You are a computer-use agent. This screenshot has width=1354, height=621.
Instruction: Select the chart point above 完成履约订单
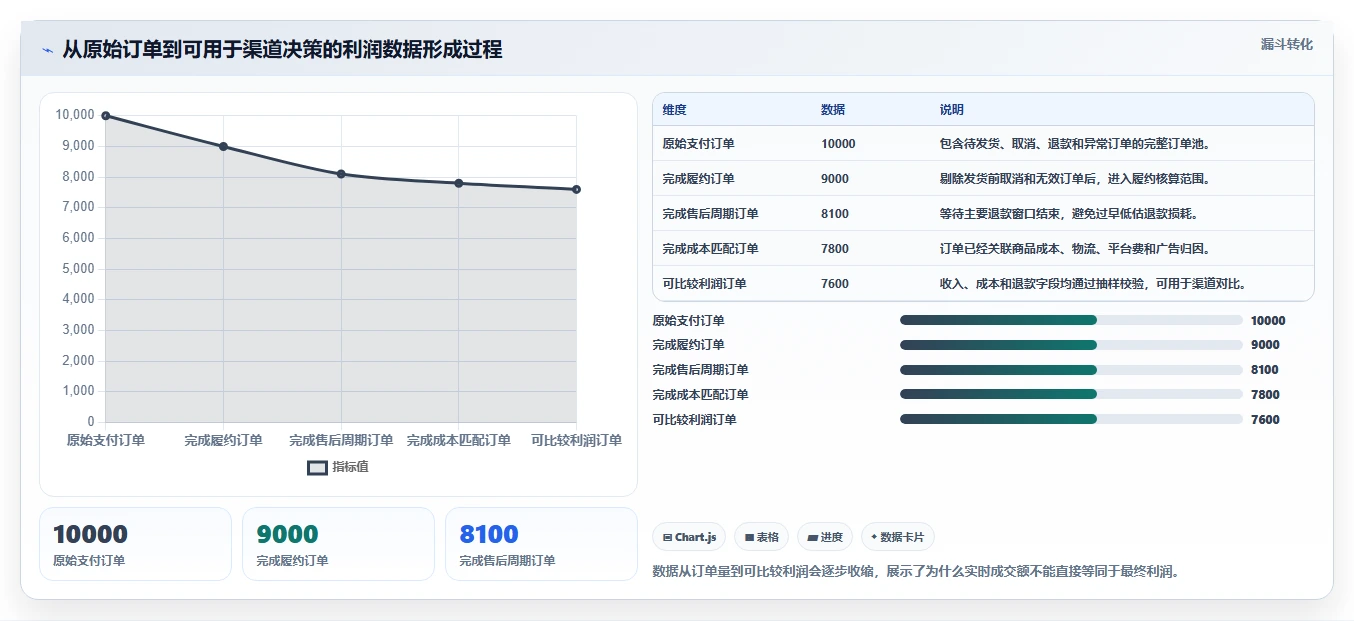click(x=223, y=146)
